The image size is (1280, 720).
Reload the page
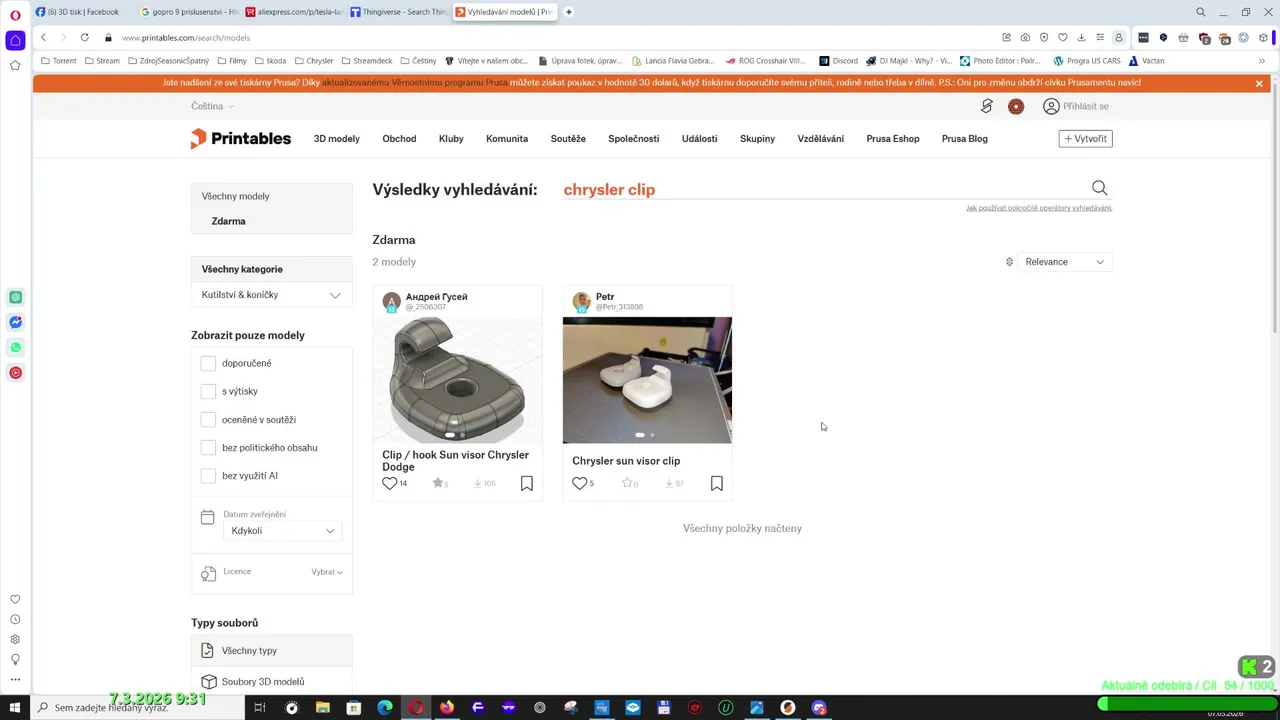84,37
